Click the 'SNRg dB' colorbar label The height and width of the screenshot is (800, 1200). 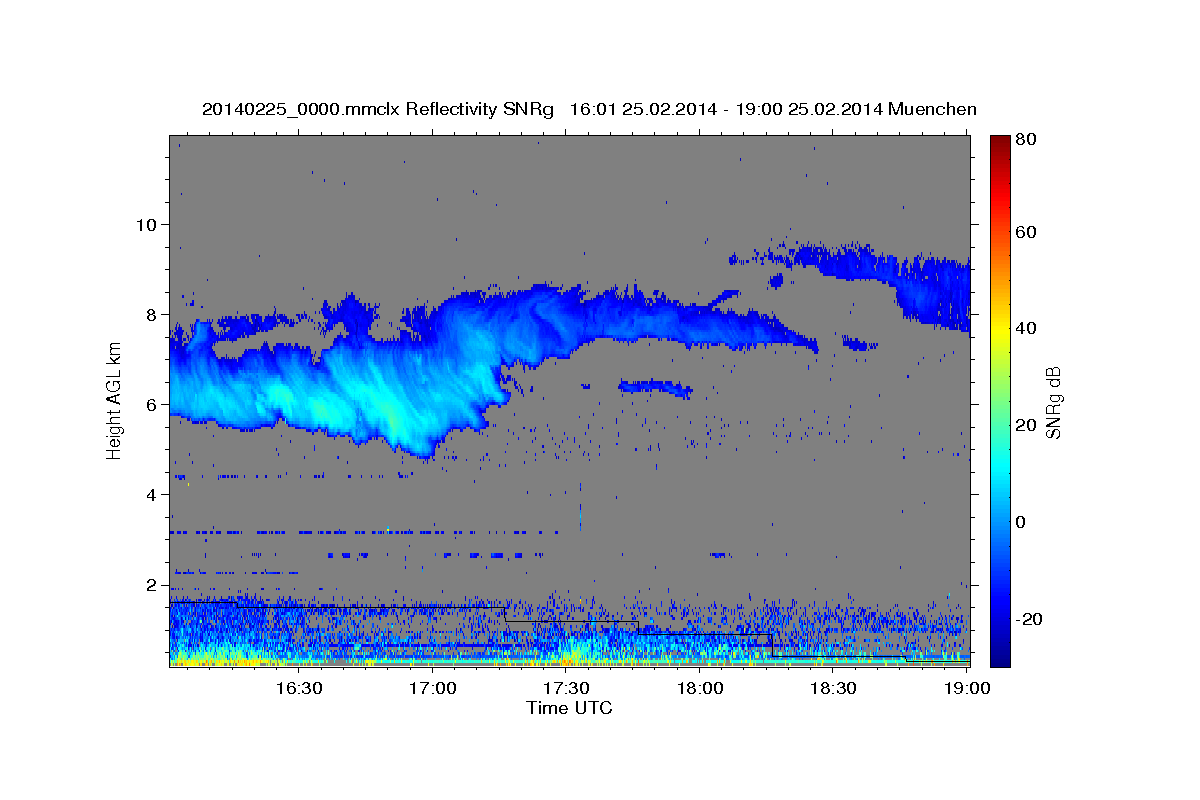tap(1053, 402)
